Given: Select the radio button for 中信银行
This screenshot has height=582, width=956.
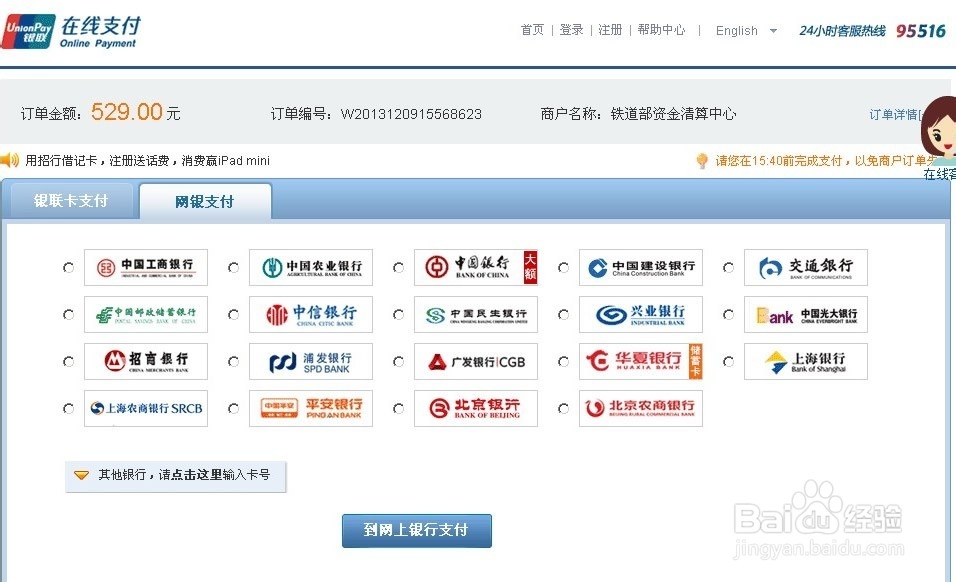Looking at the screenshot, I should coord(232,314).
